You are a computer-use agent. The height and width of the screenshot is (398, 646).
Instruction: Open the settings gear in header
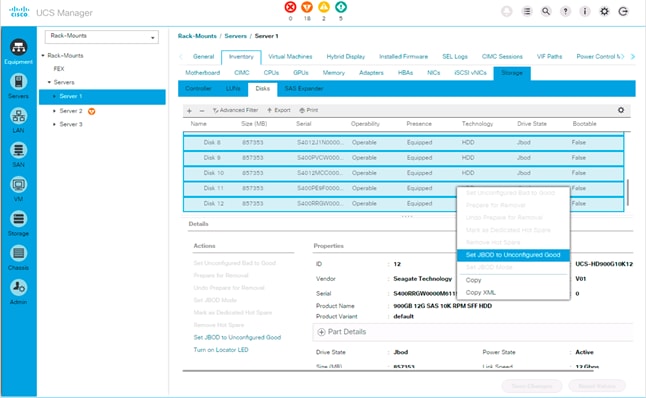point(604,12)
